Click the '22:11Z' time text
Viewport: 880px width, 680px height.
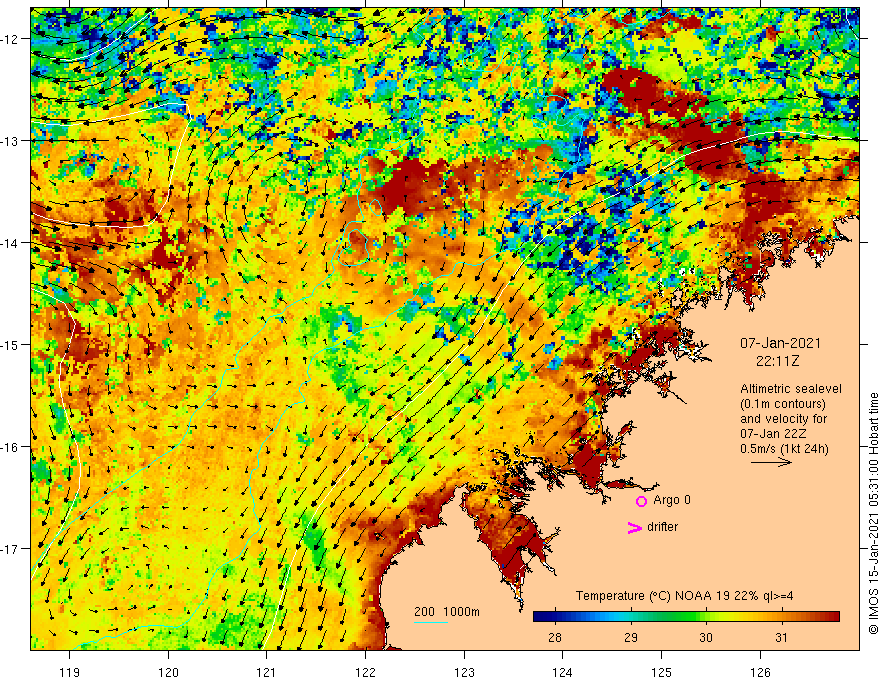(x=777, y=361)
